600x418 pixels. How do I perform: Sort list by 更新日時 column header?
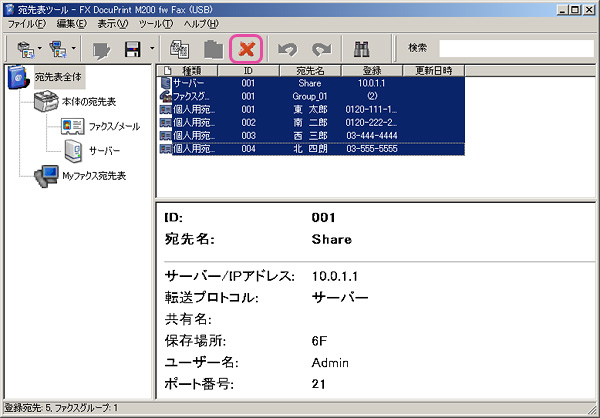pyautogui.click(x=433, y=71)
